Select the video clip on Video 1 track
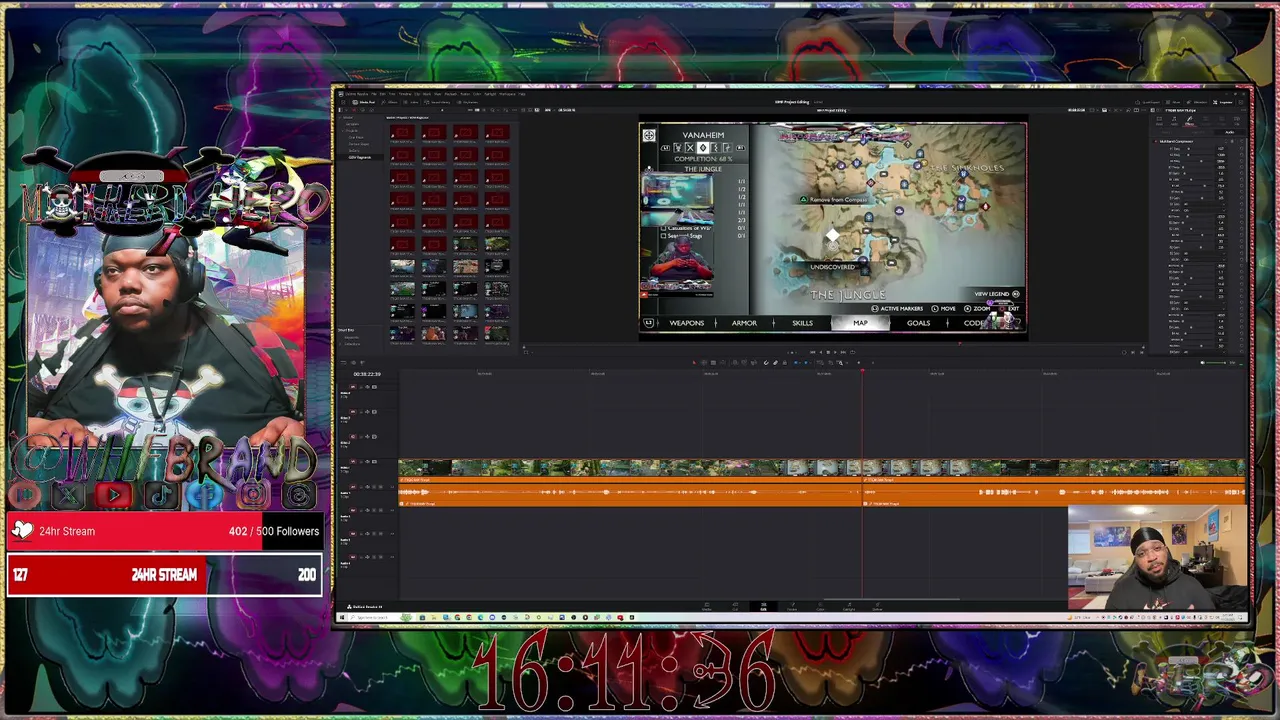Viewport: 1280px width, 720px height. [x=822, y=467]
